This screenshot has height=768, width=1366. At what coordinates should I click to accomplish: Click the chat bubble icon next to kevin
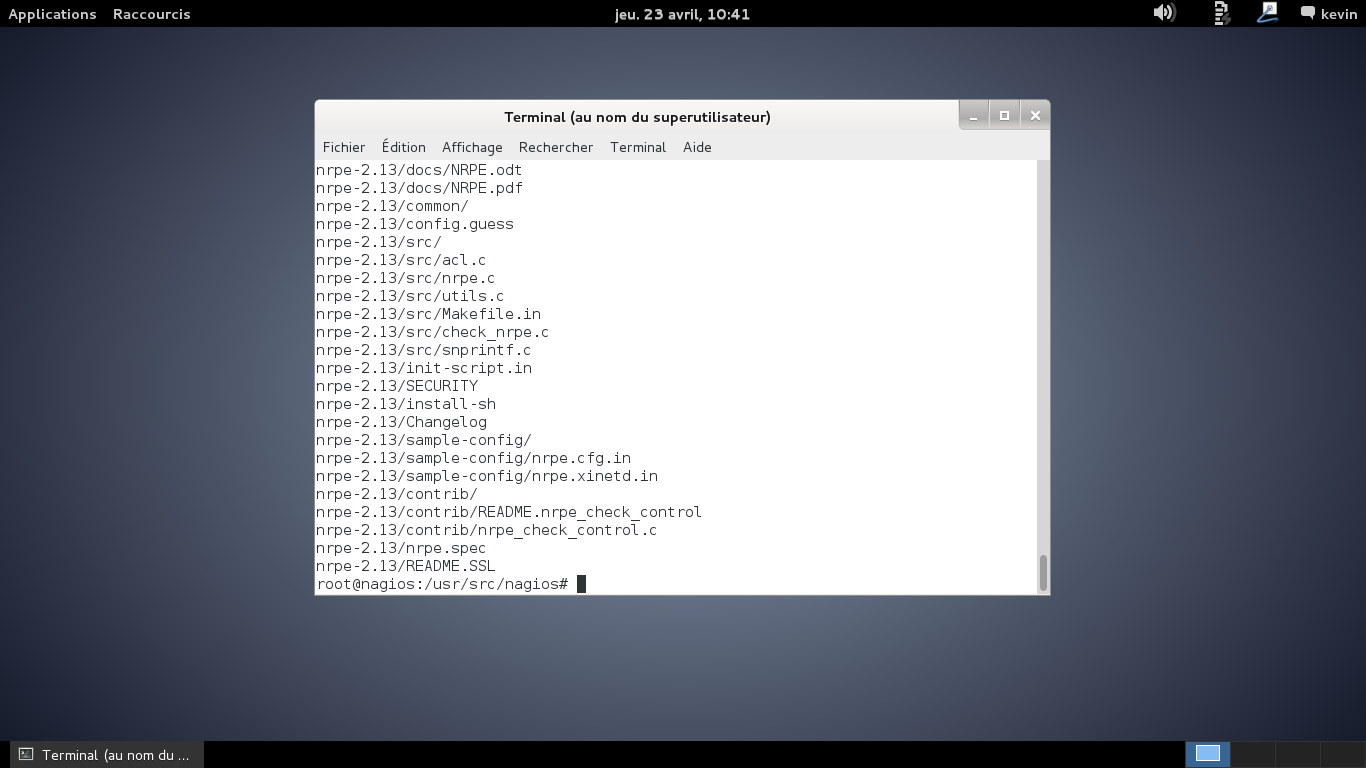coord(1308,13)
